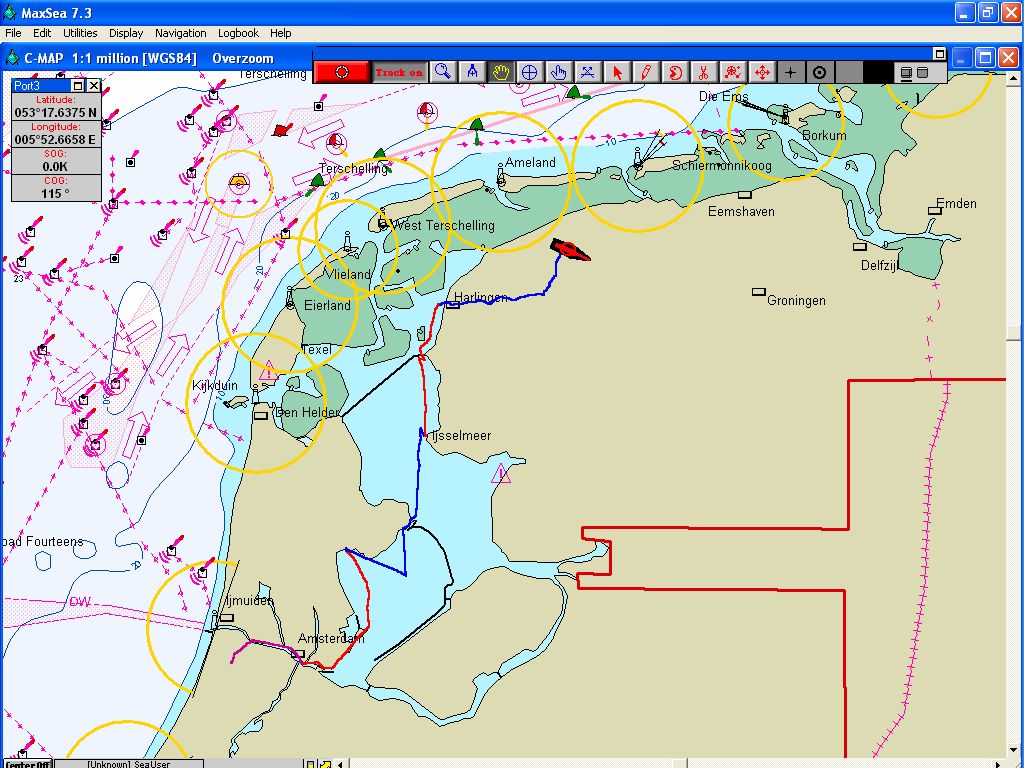Toggle the Track on button
The width and height of the screenshot is (1024, 768).
(400, 72)
